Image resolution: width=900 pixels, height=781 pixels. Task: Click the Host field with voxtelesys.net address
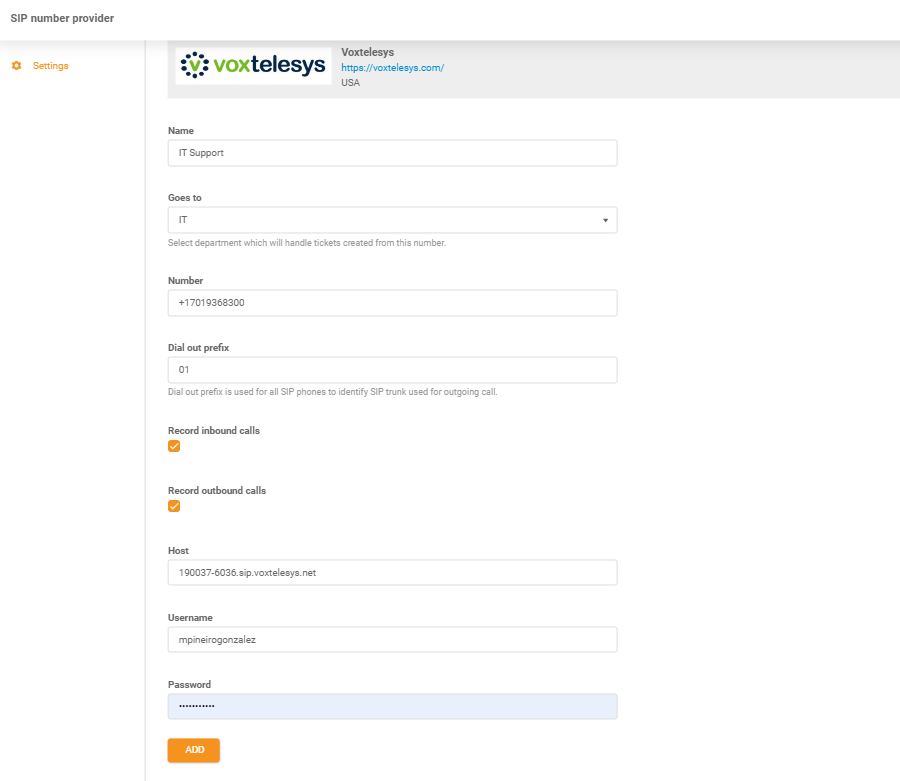(x=392, y=572)
